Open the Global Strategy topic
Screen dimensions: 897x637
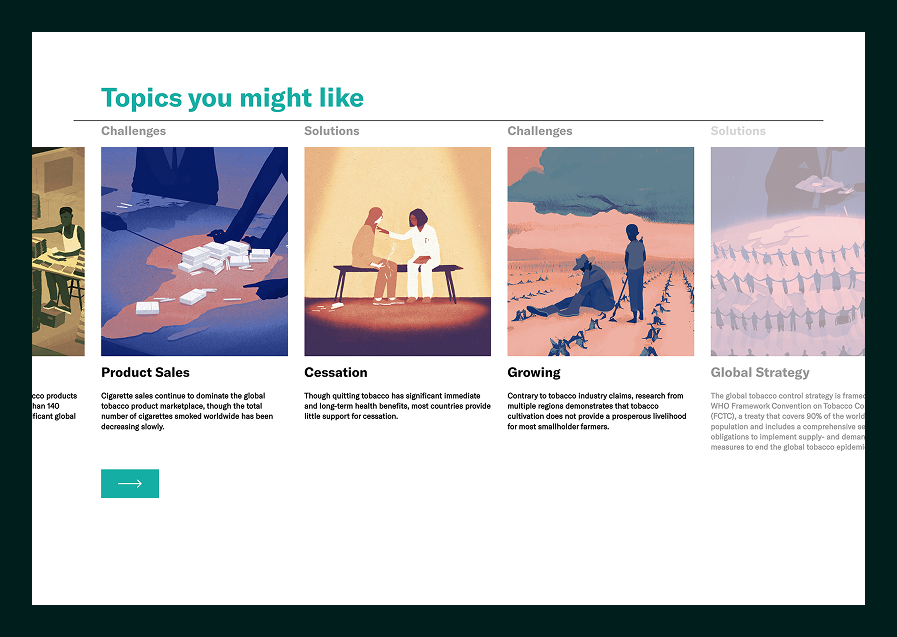760,372
